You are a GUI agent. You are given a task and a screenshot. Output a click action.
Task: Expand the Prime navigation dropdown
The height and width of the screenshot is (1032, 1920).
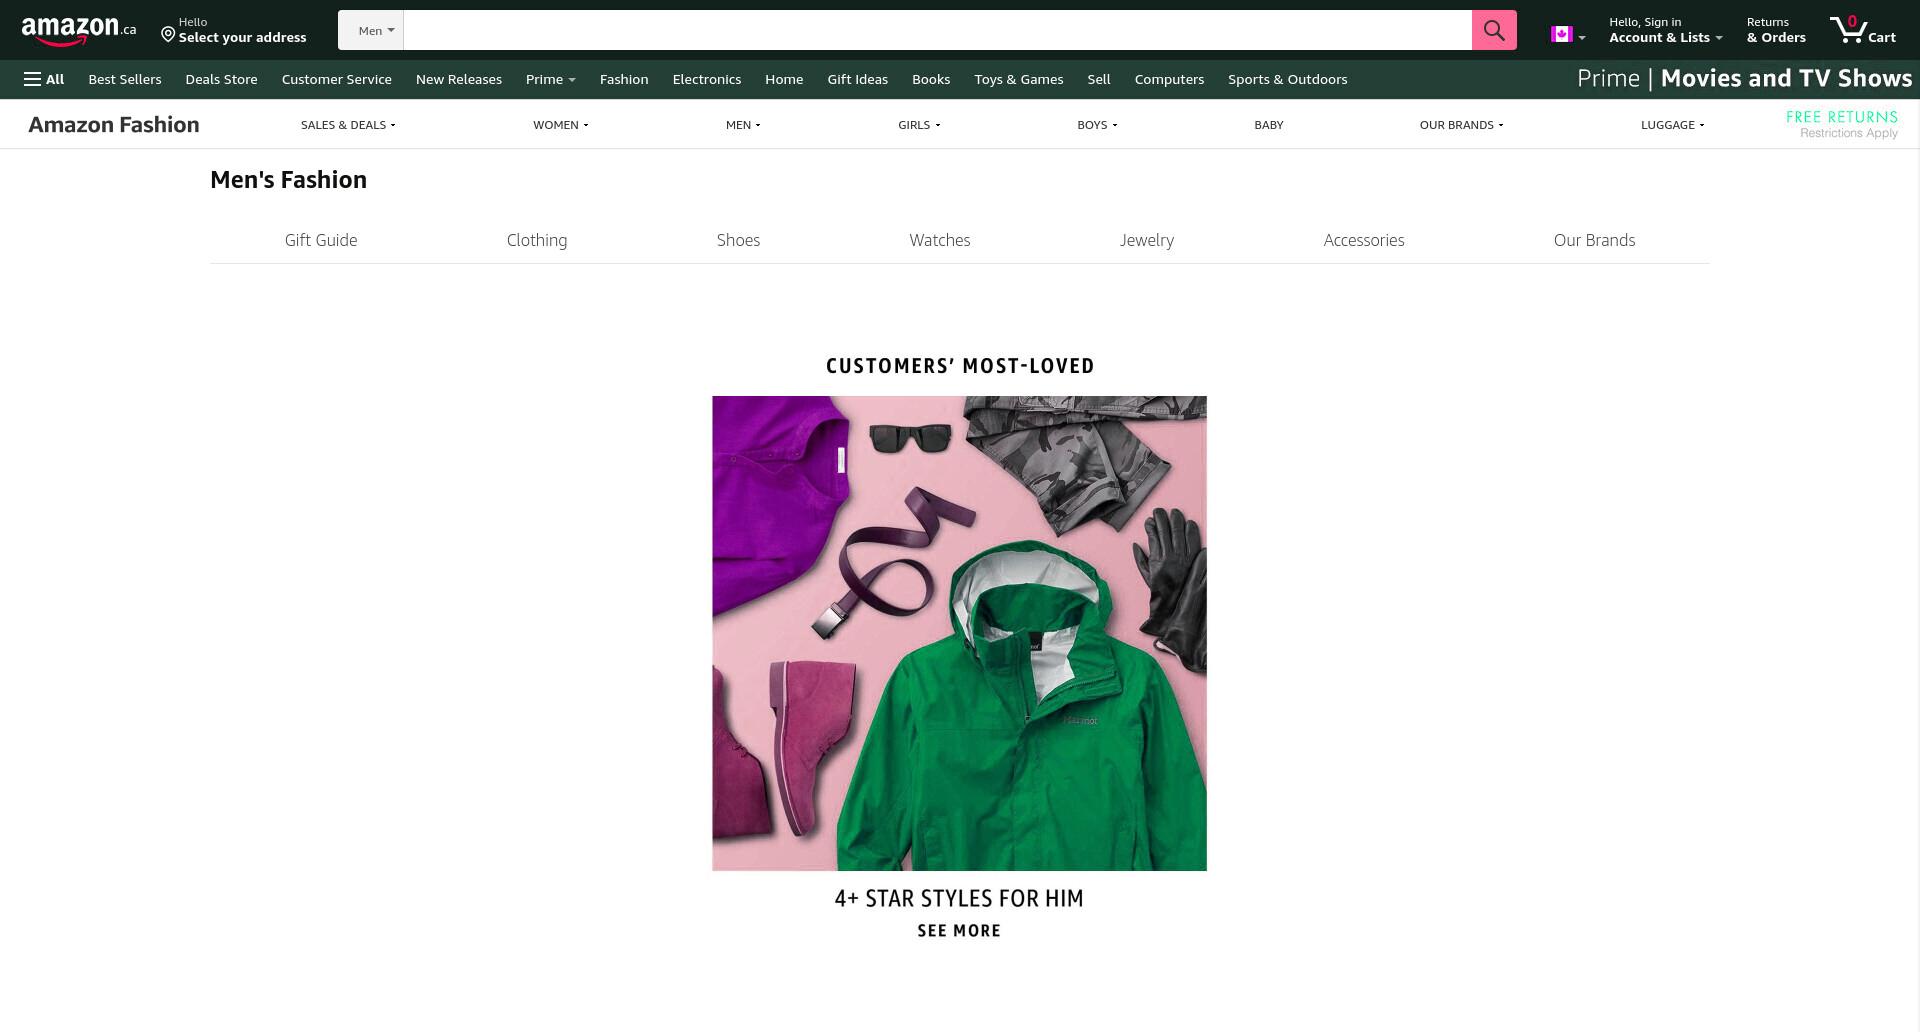pyautogui.click(x=550, y=79)
